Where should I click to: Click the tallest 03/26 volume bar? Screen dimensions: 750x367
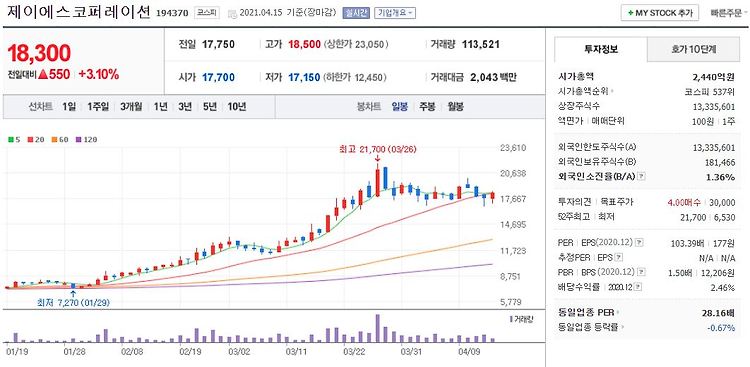[377, 328]
